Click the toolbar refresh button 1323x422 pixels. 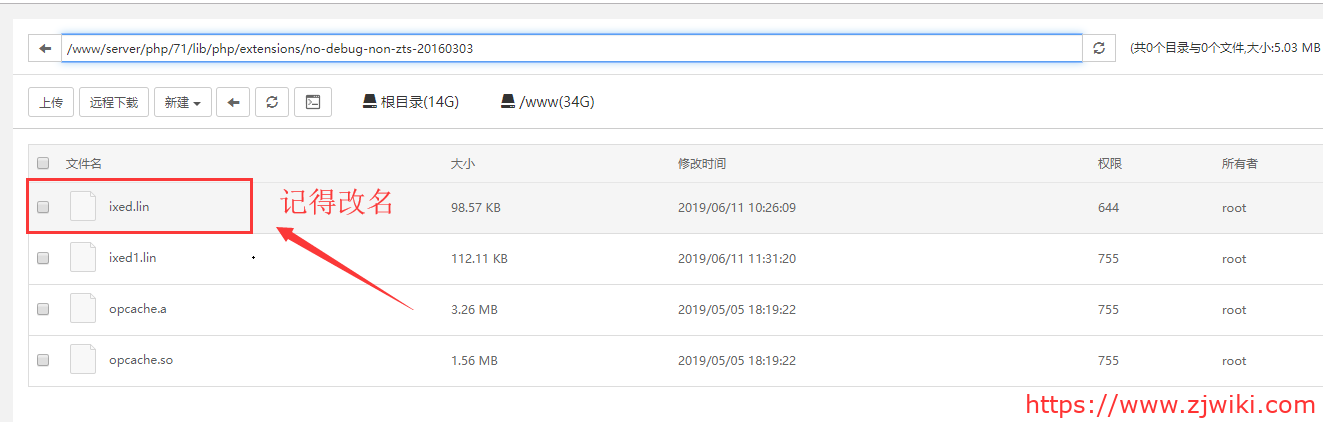point(272,102)
